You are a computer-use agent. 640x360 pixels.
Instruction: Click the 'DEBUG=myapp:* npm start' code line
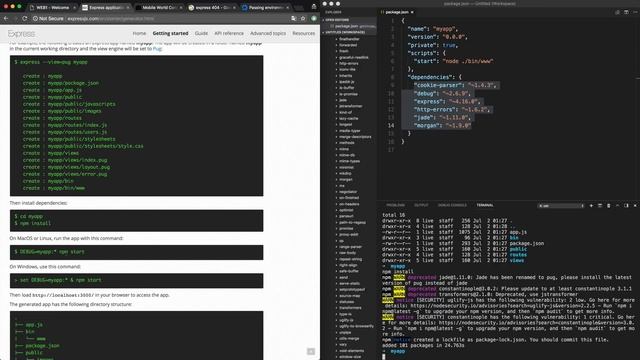tap(49, 252)
